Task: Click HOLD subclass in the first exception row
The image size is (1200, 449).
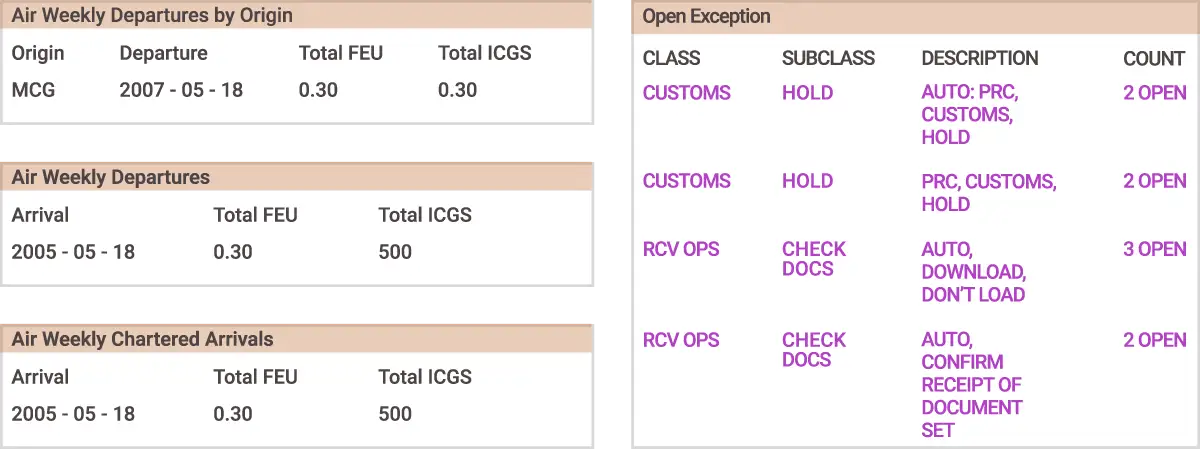Action: click(807, 93)
